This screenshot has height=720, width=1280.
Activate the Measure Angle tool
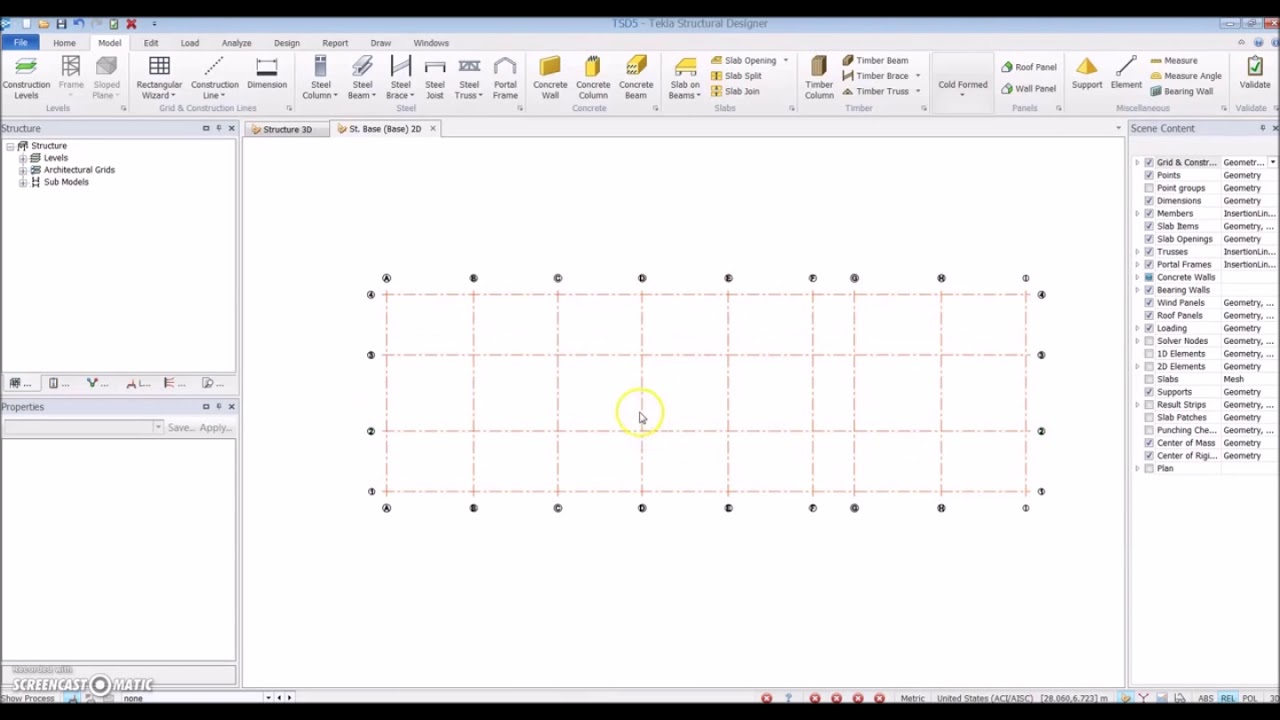[x=1185, y=76]
